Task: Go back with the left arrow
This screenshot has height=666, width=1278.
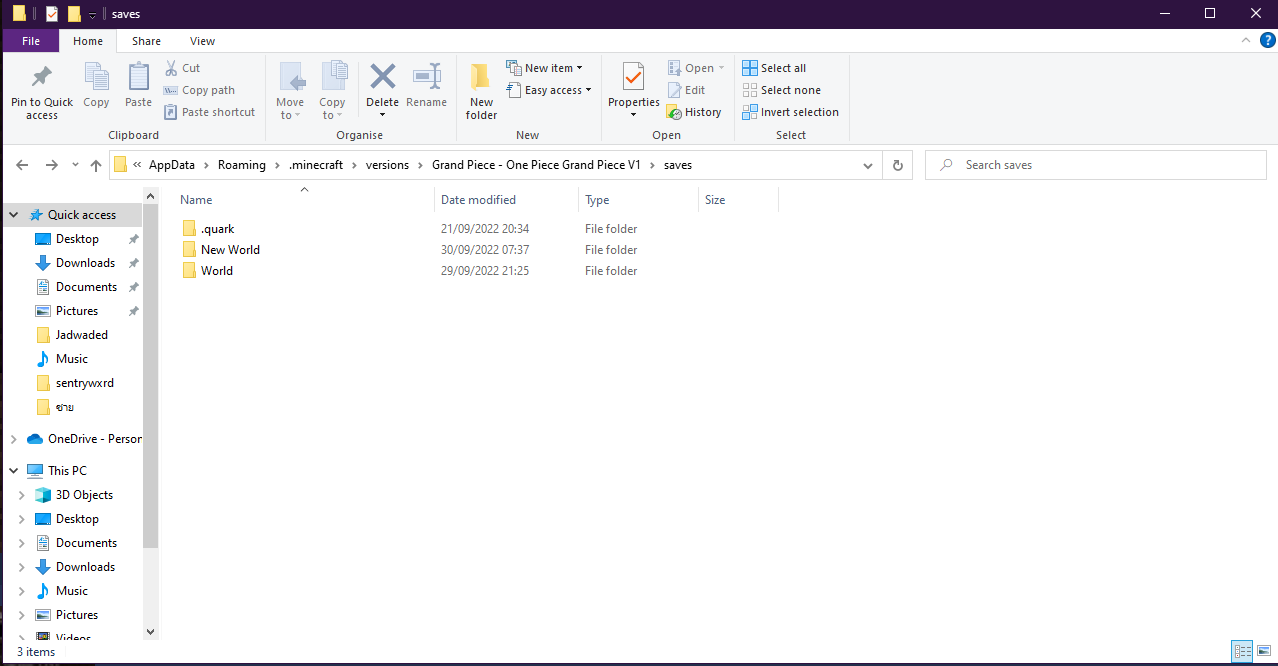Action: (x=22, y=165)
